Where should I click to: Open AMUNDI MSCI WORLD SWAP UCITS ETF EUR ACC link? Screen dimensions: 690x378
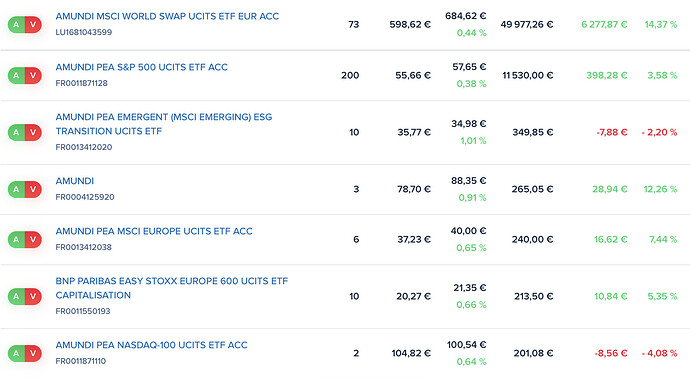pos(167,16)
